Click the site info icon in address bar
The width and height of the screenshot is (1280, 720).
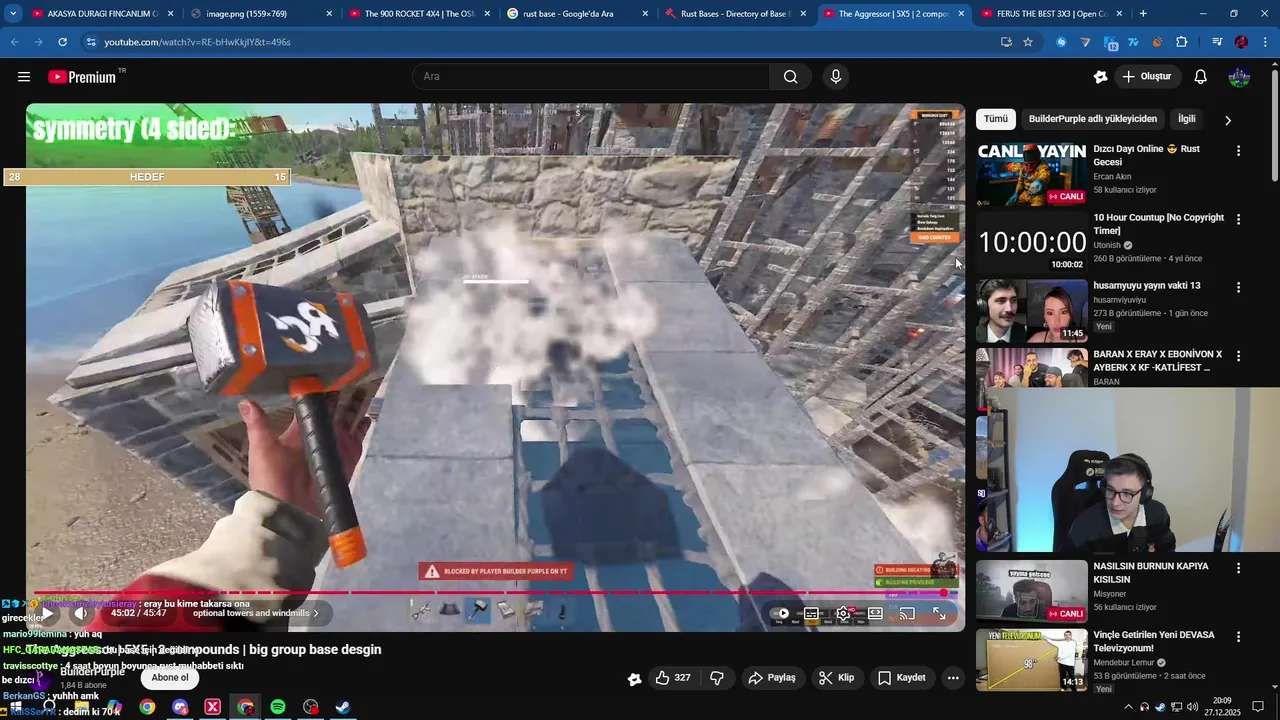point(91,42)
